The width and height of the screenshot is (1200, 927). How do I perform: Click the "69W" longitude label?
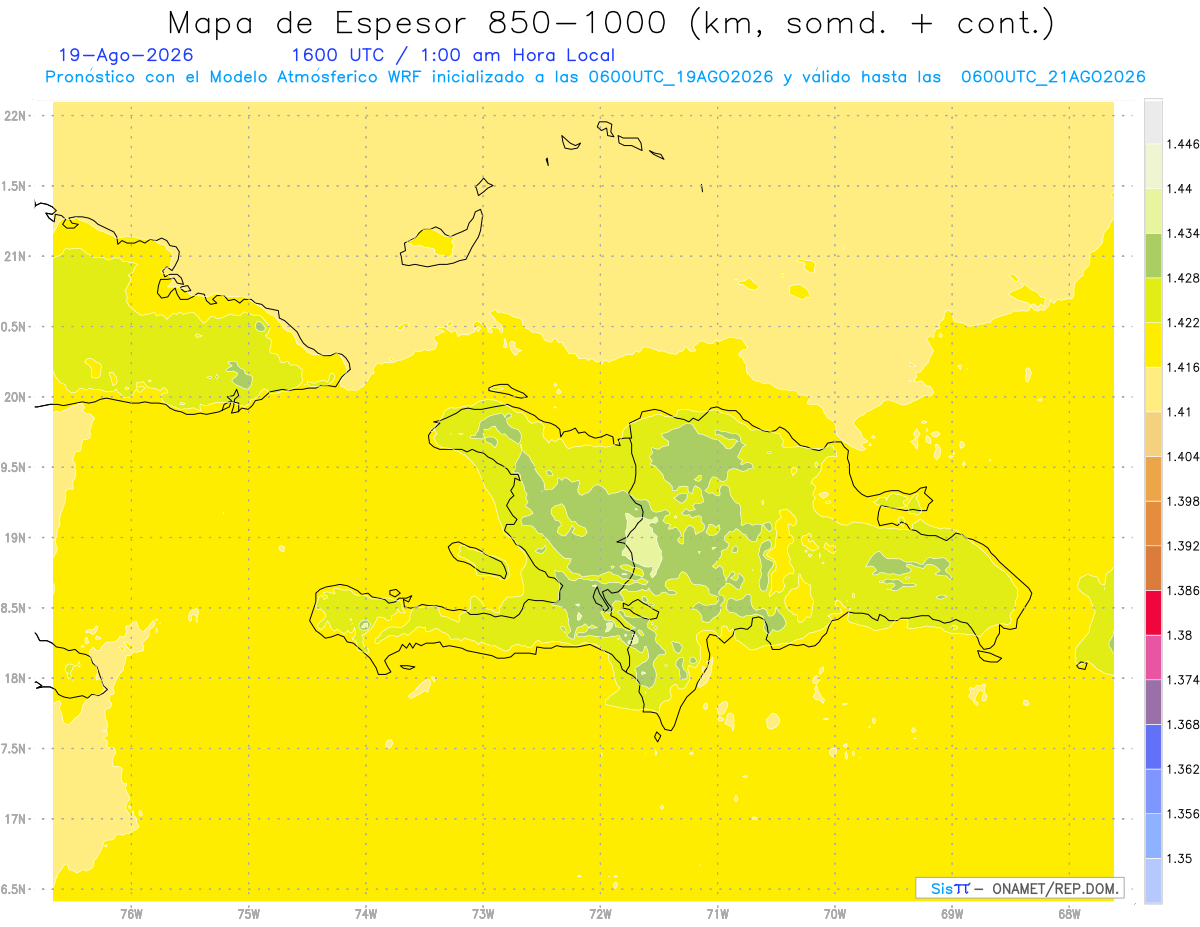(x=952, y=914)
